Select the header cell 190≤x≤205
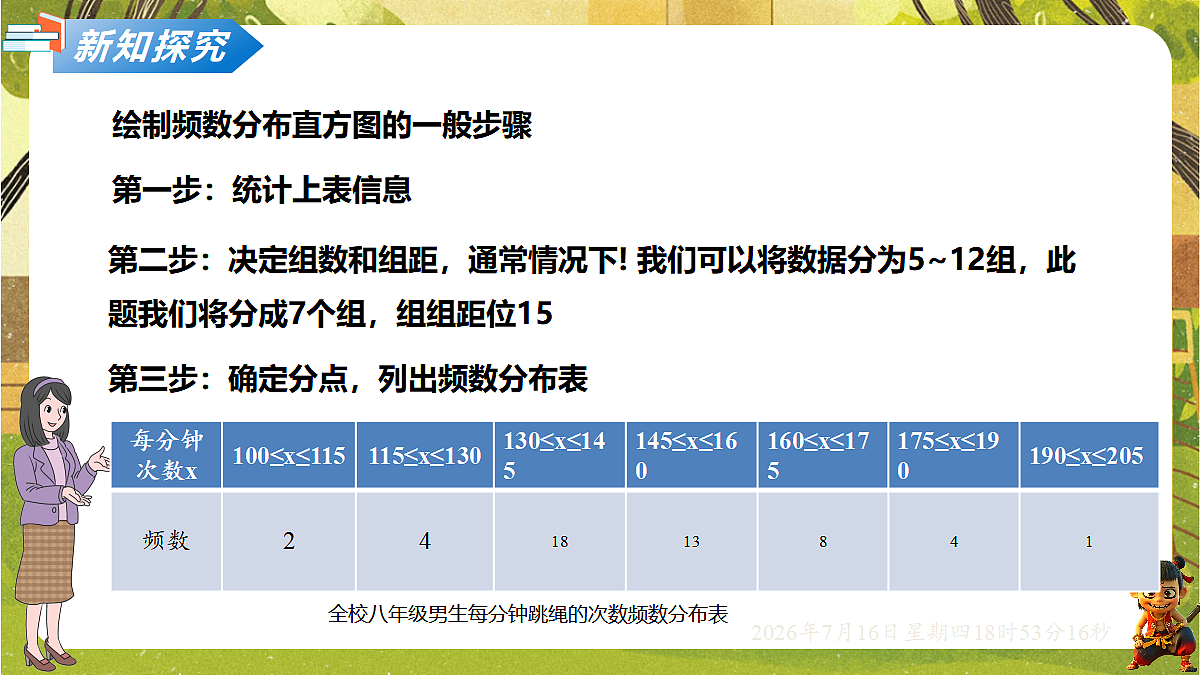 [1089, 455]
